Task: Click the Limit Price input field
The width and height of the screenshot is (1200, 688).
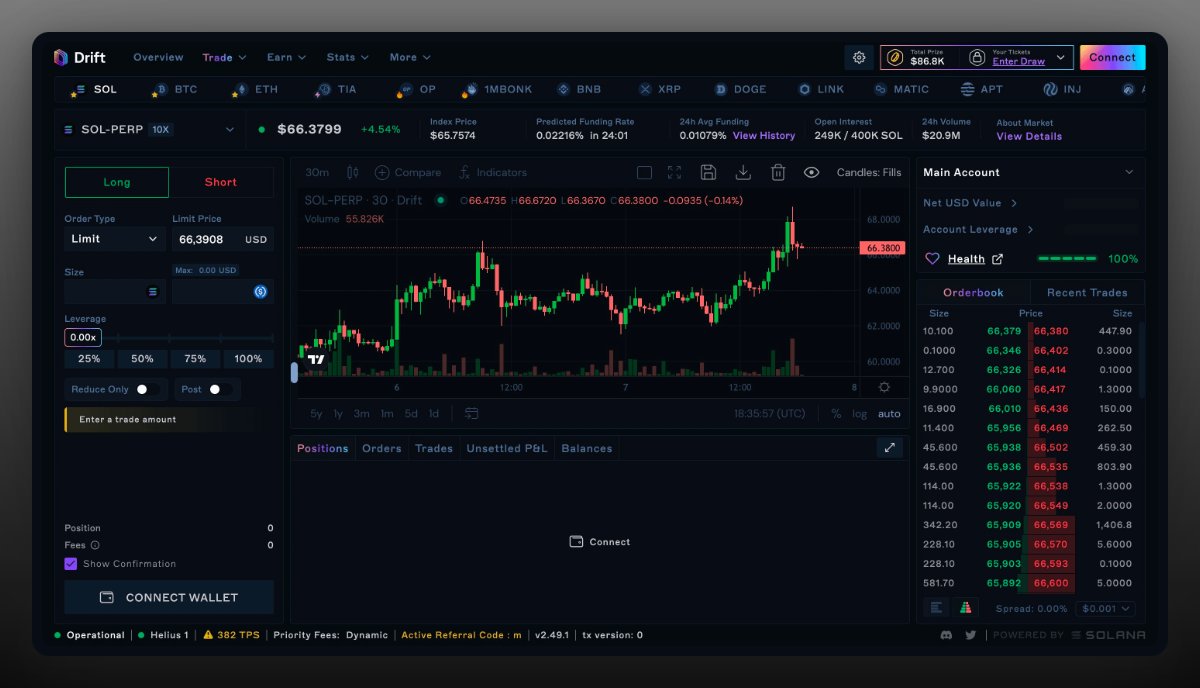Action: (x=222, y=240)
